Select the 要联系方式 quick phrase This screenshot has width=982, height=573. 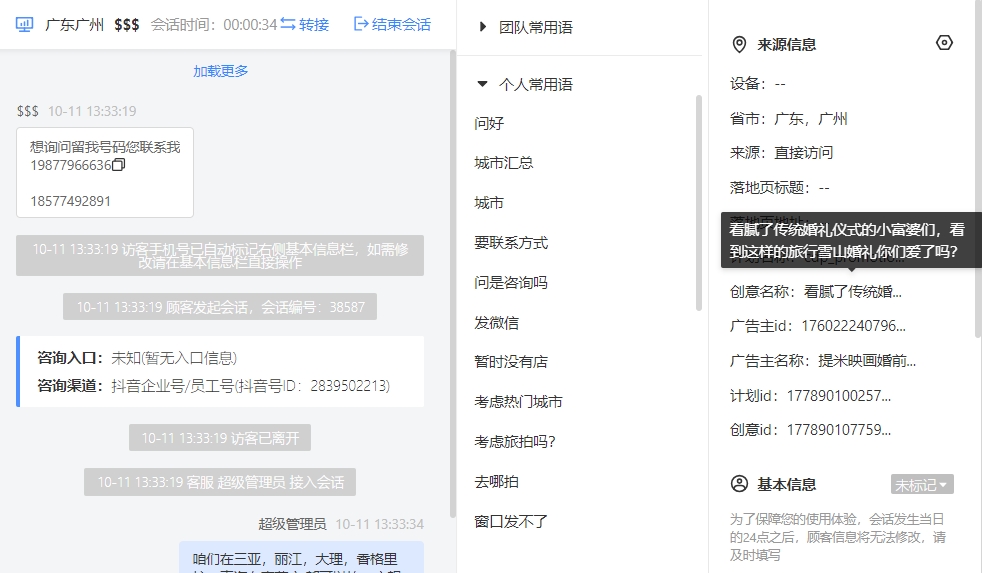click(511, 243)
